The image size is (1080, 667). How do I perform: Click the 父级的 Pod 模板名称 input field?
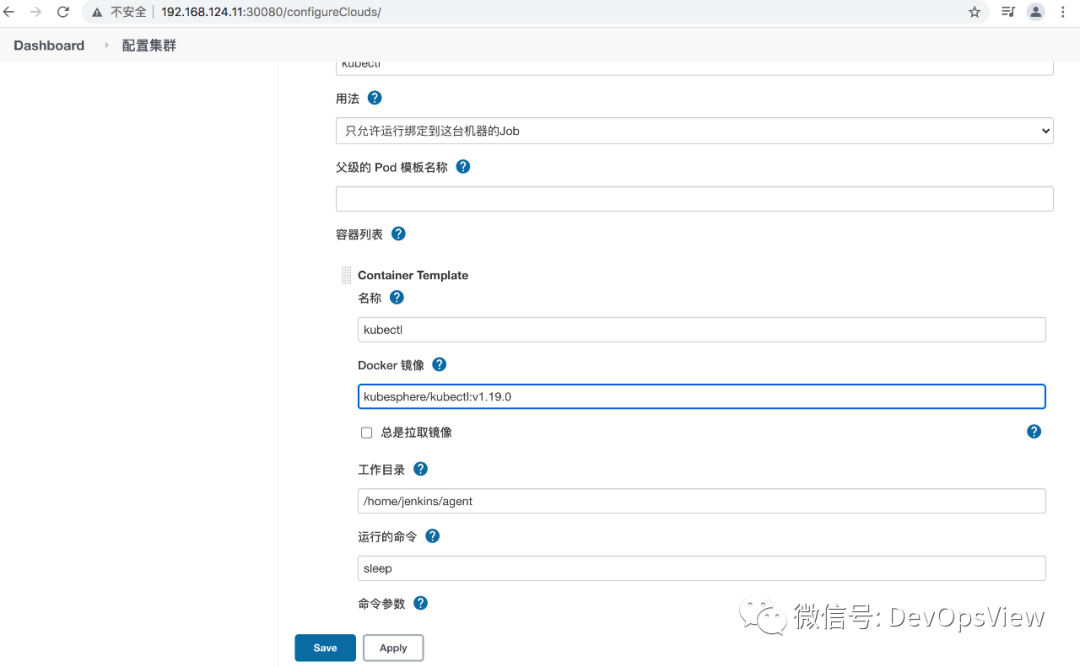(x=694, y=199)
